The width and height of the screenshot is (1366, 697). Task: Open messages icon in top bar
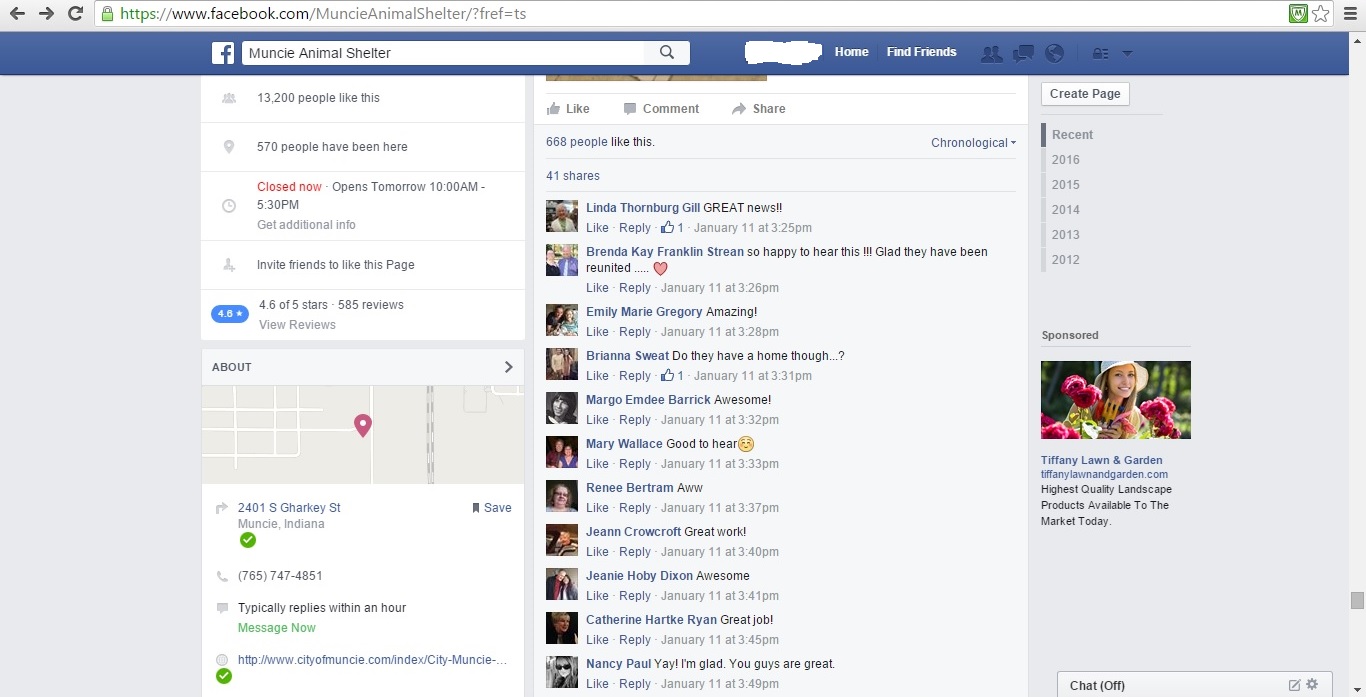point(1022,53)
